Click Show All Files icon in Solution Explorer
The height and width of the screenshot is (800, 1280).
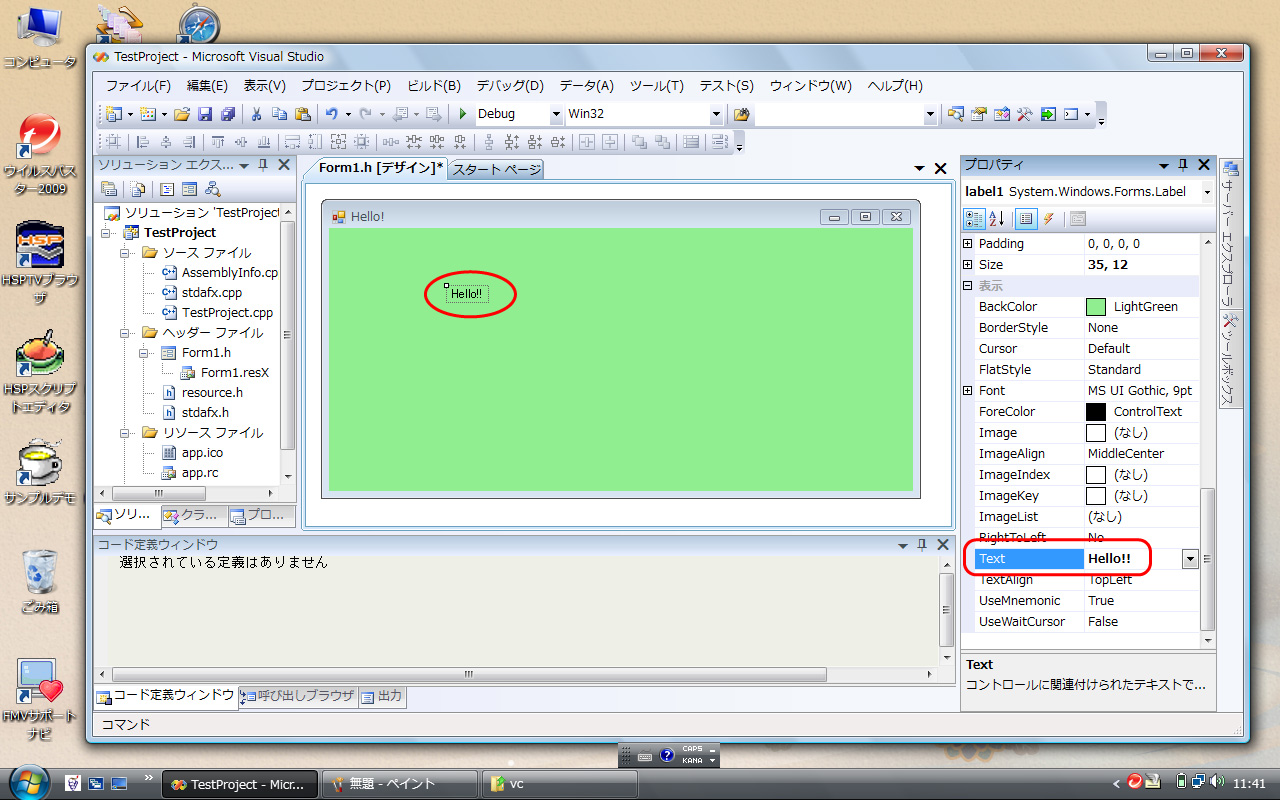138,189
